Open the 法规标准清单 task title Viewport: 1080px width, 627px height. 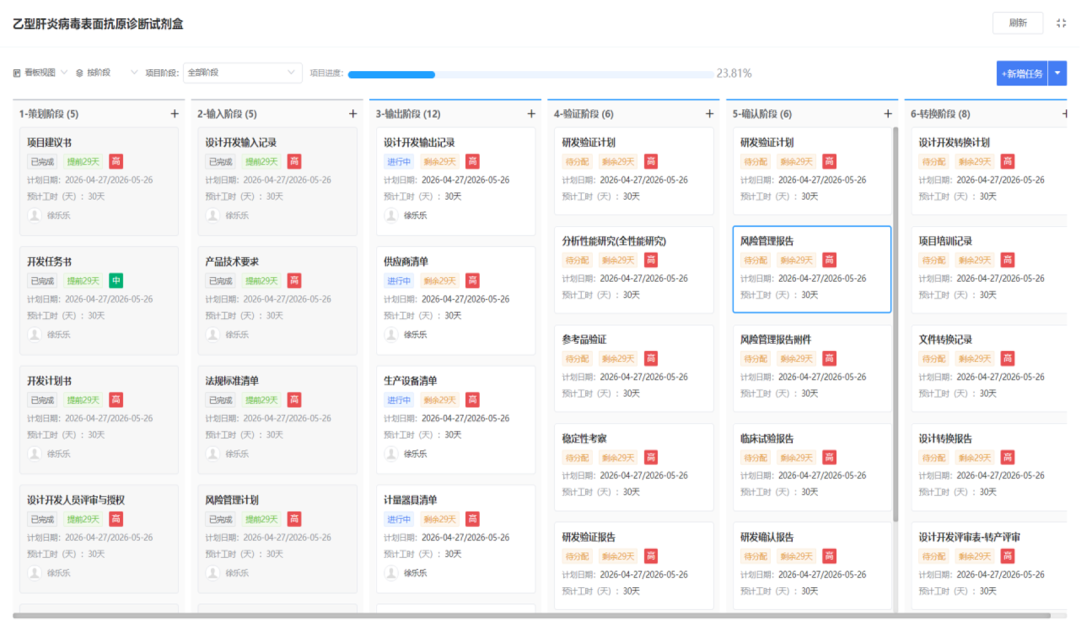pyautogui.click(x=232, y=380)
